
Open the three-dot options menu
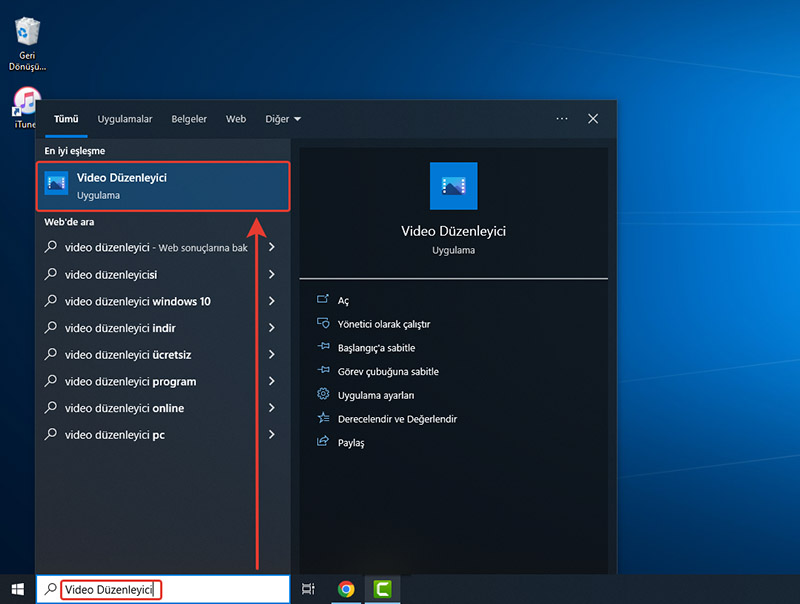pos(562,119)
